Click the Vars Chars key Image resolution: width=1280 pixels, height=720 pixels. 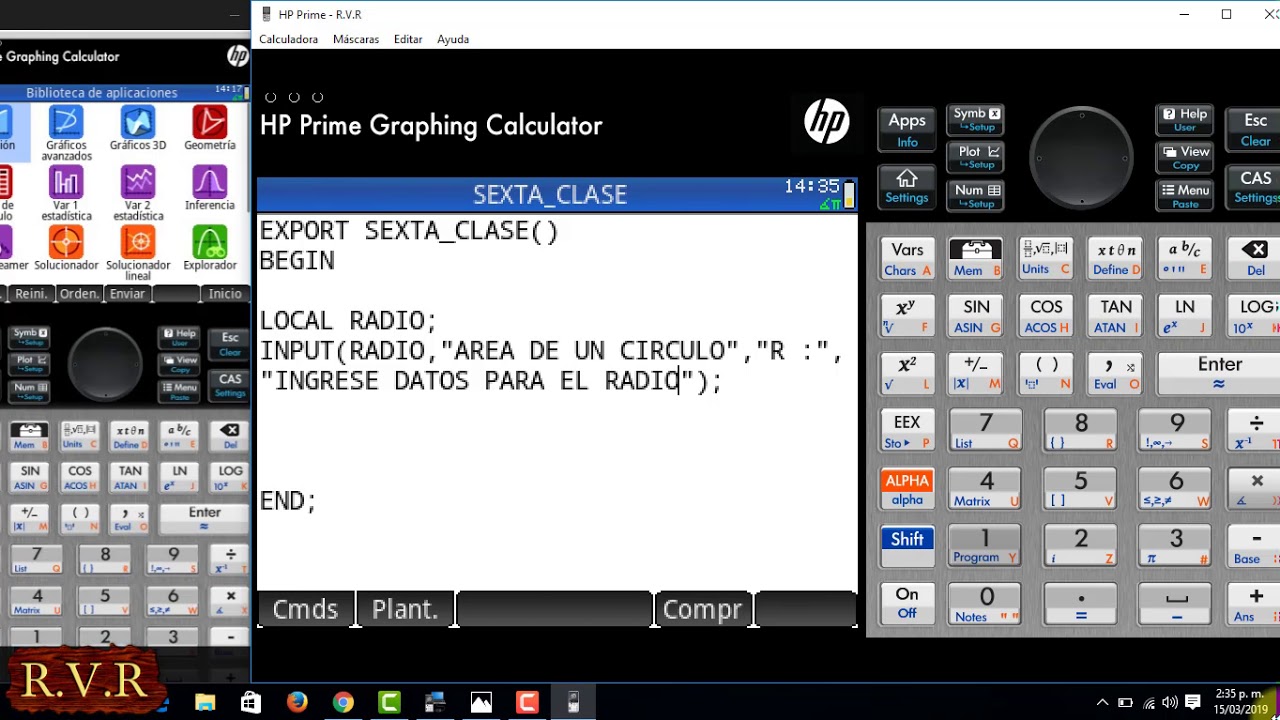pos(907,259)
